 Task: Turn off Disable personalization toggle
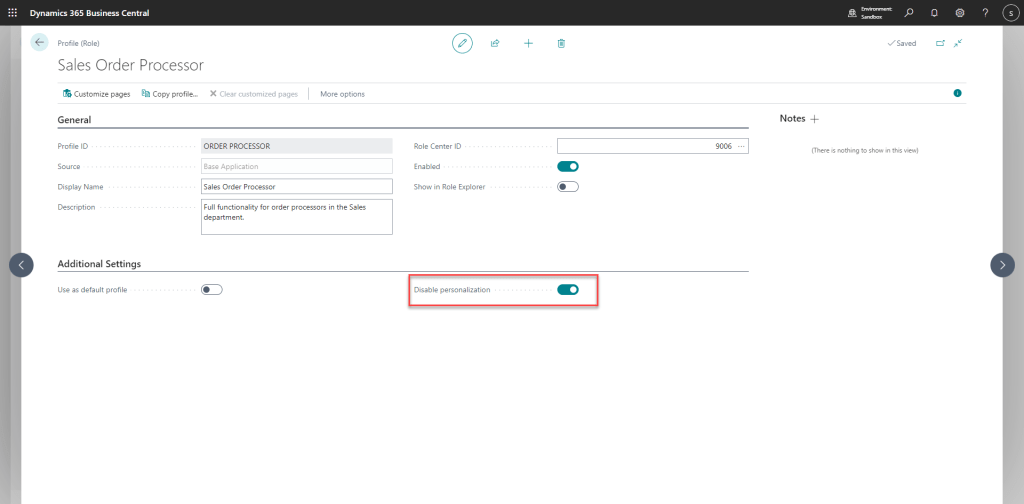(568, 290)
